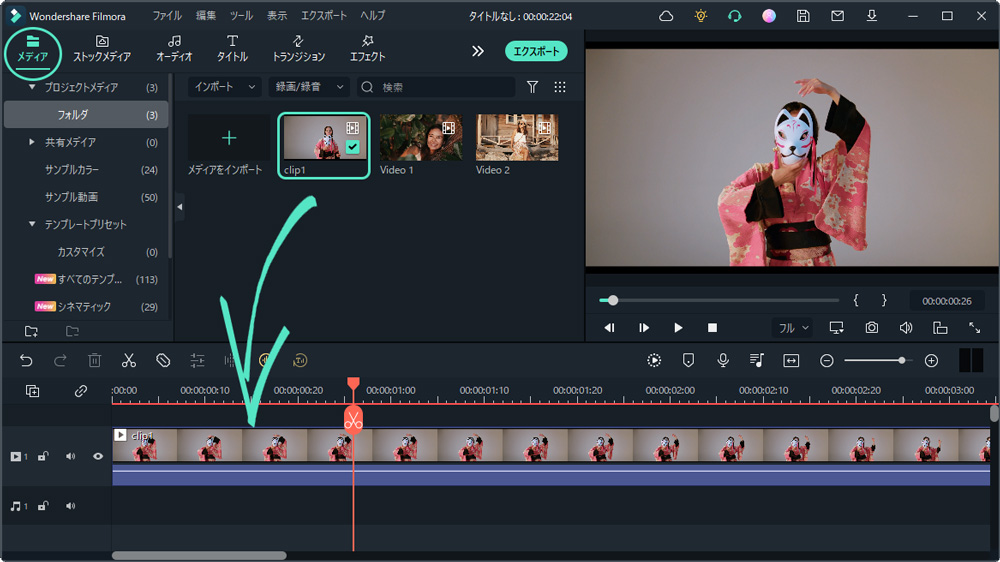Expand the 共有メディア tree

tap(32, 142)
